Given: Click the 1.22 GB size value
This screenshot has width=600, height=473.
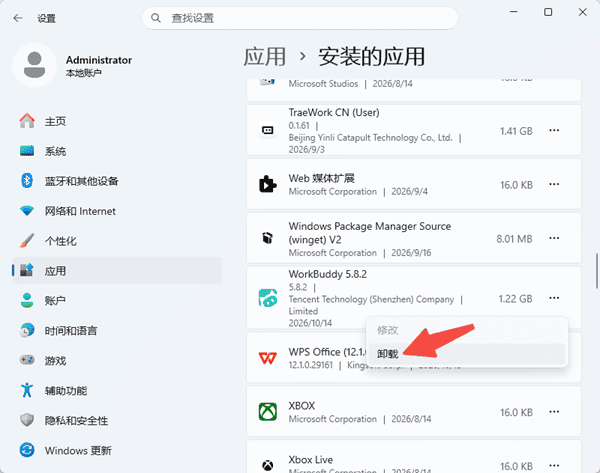Looking at the screenshot, I should tap(515, 298).
